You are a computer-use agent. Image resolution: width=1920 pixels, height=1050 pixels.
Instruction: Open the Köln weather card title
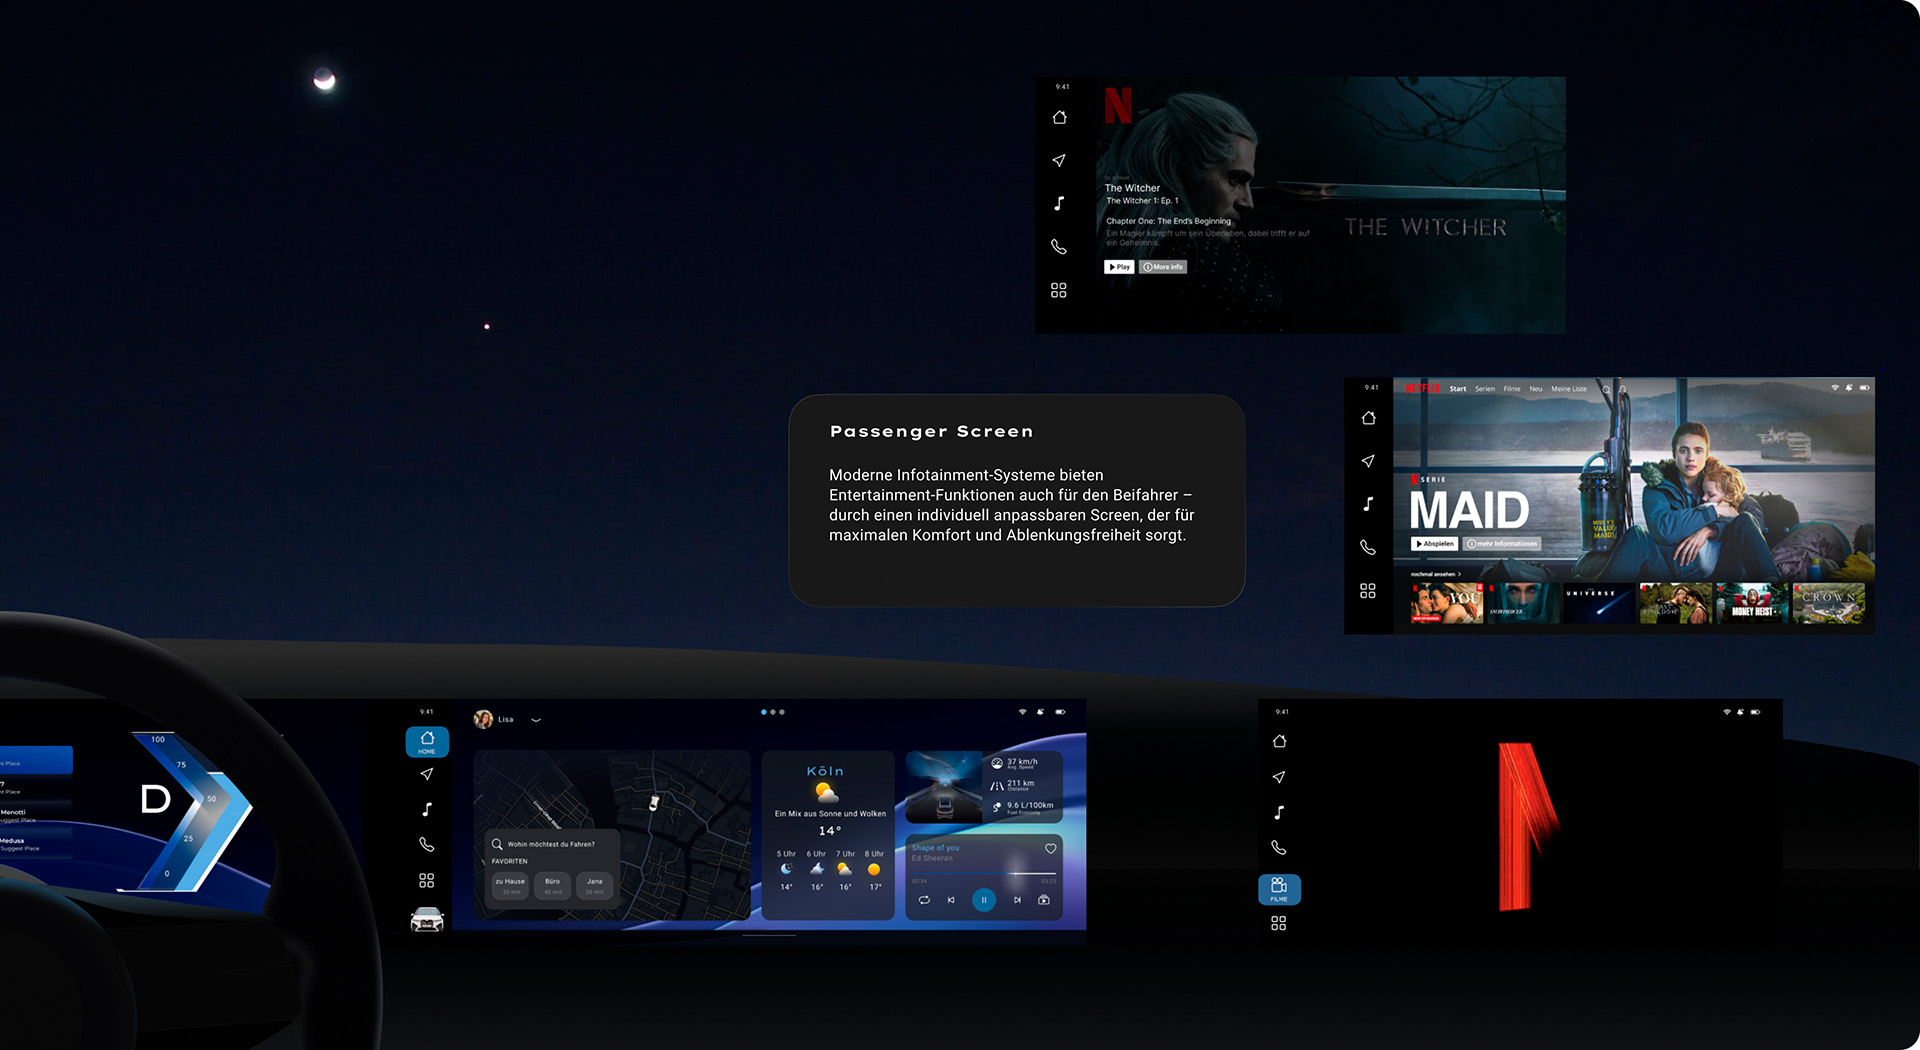[x=825, y=771]
